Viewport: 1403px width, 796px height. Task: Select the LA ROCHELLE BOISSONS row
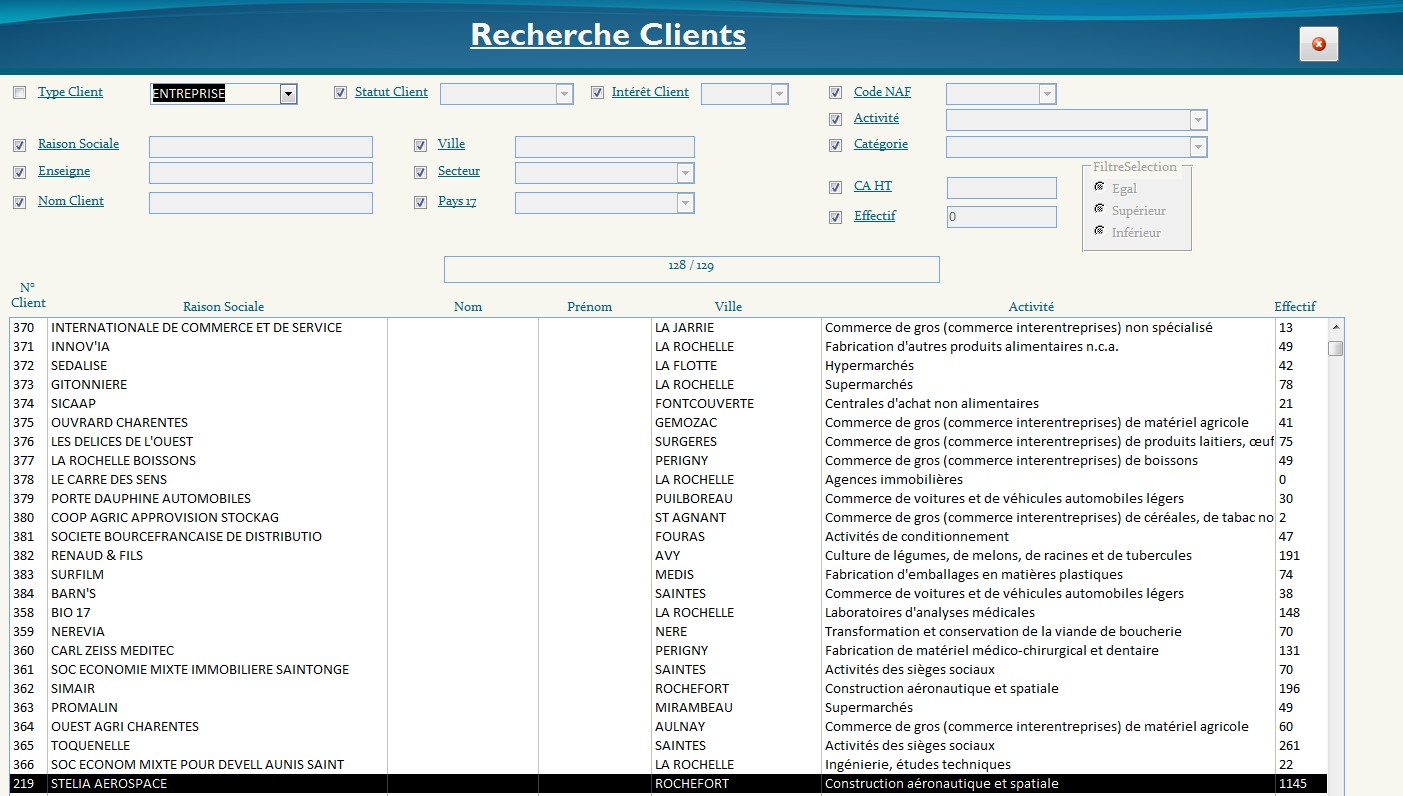point(668,461)
